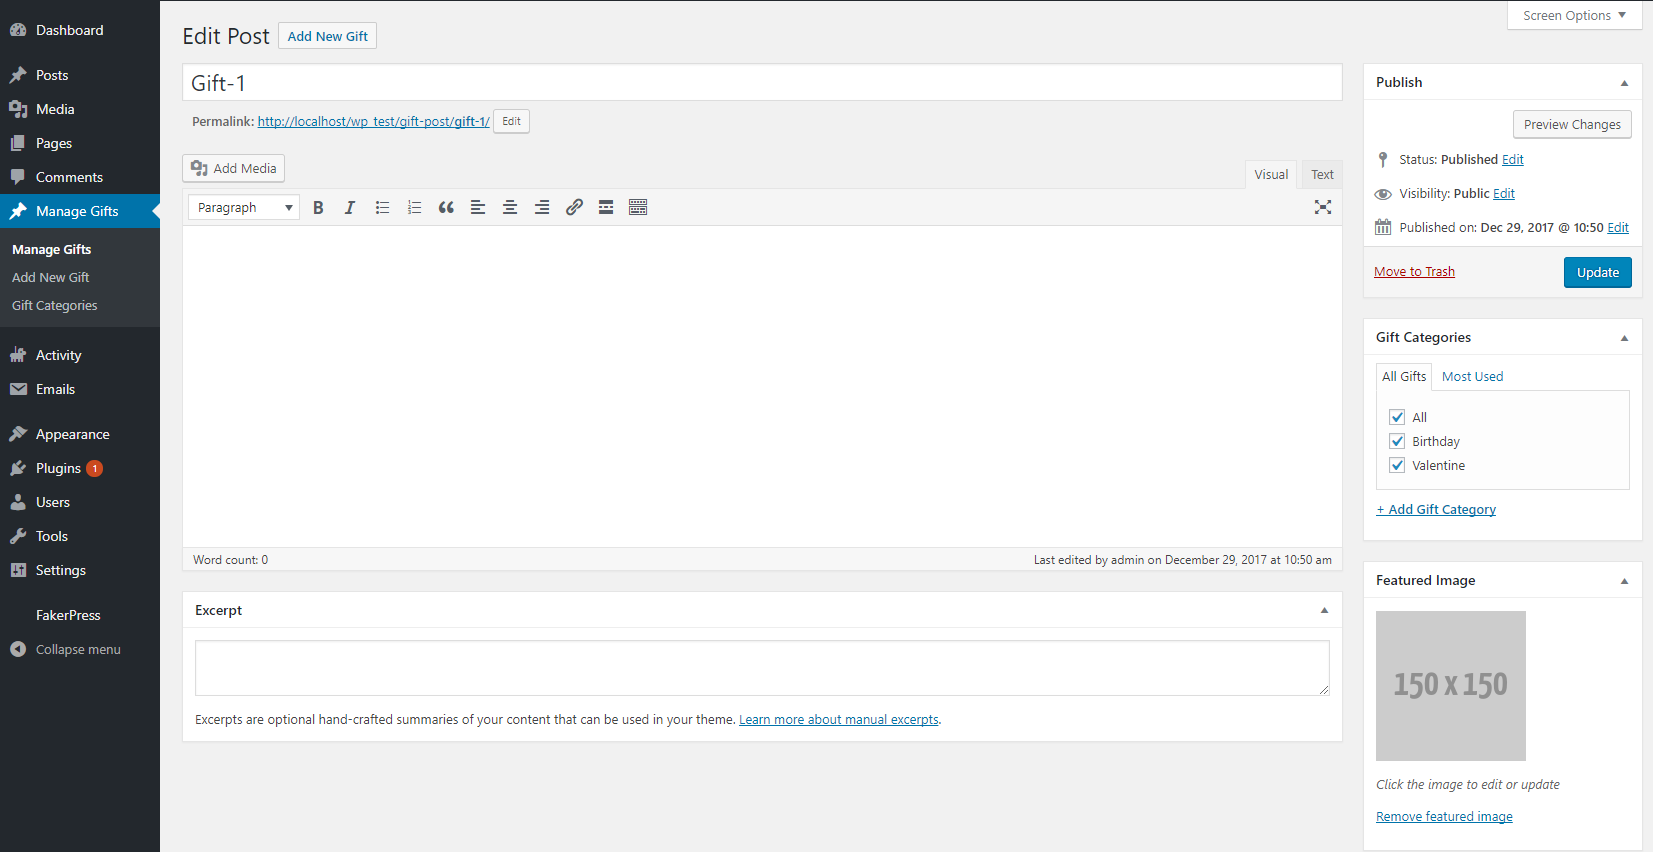Open the post permalink URL

(373, 122)
